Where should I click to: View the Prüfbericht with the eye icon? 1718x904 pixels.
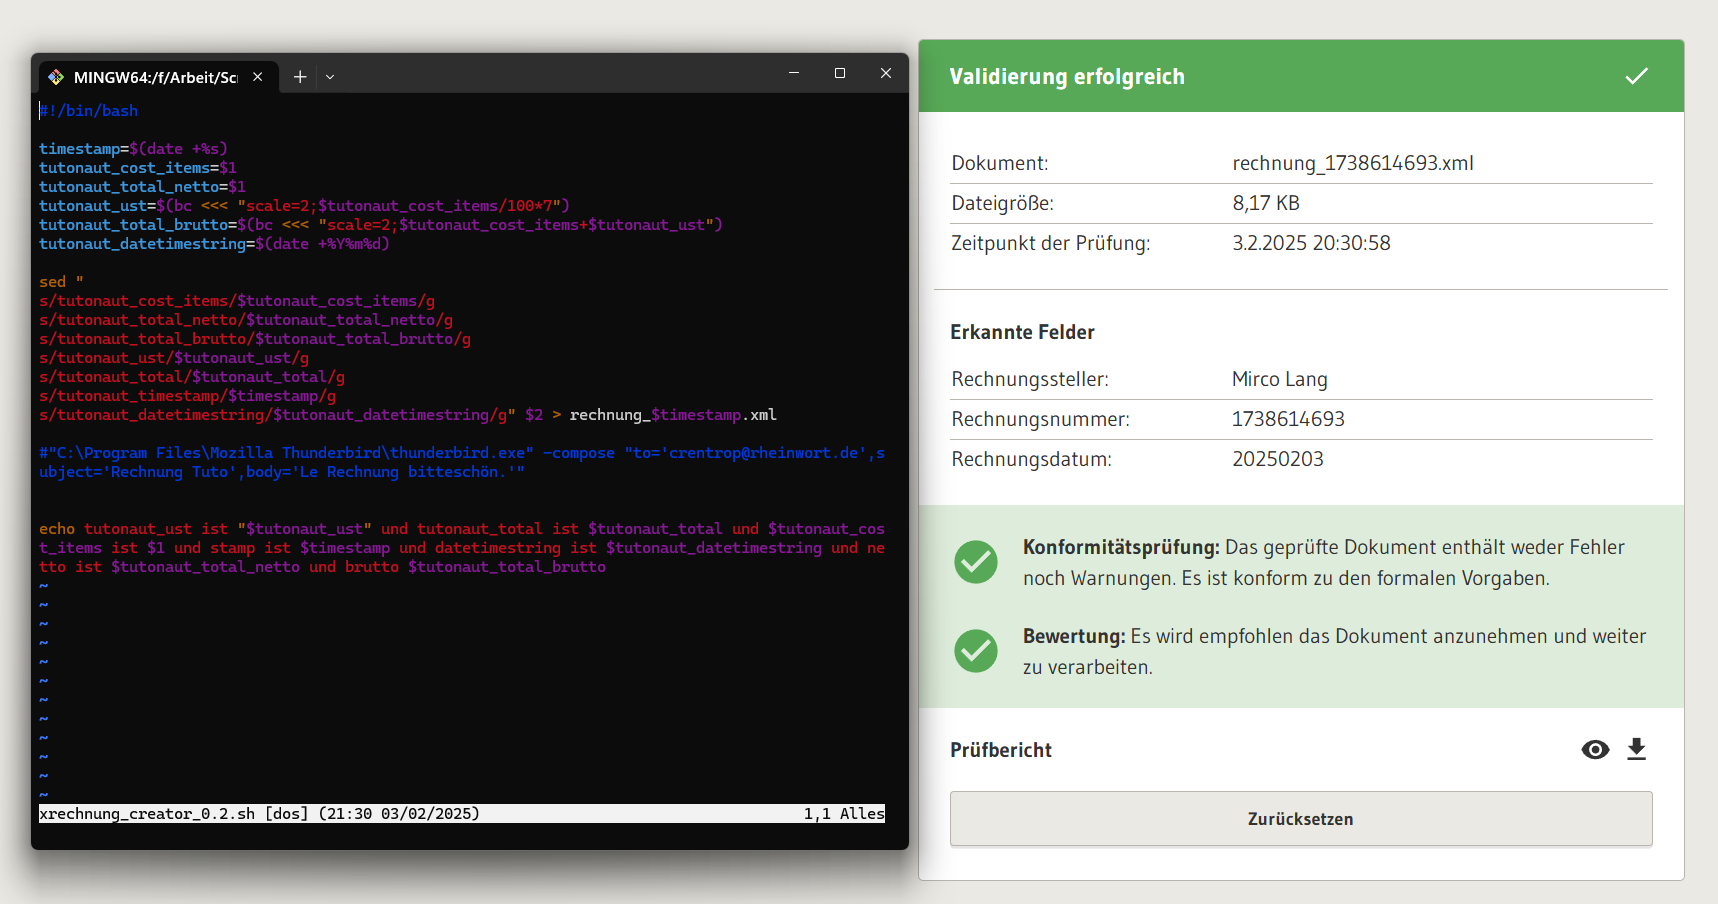pyautogui.click(x=1595, y=750)
